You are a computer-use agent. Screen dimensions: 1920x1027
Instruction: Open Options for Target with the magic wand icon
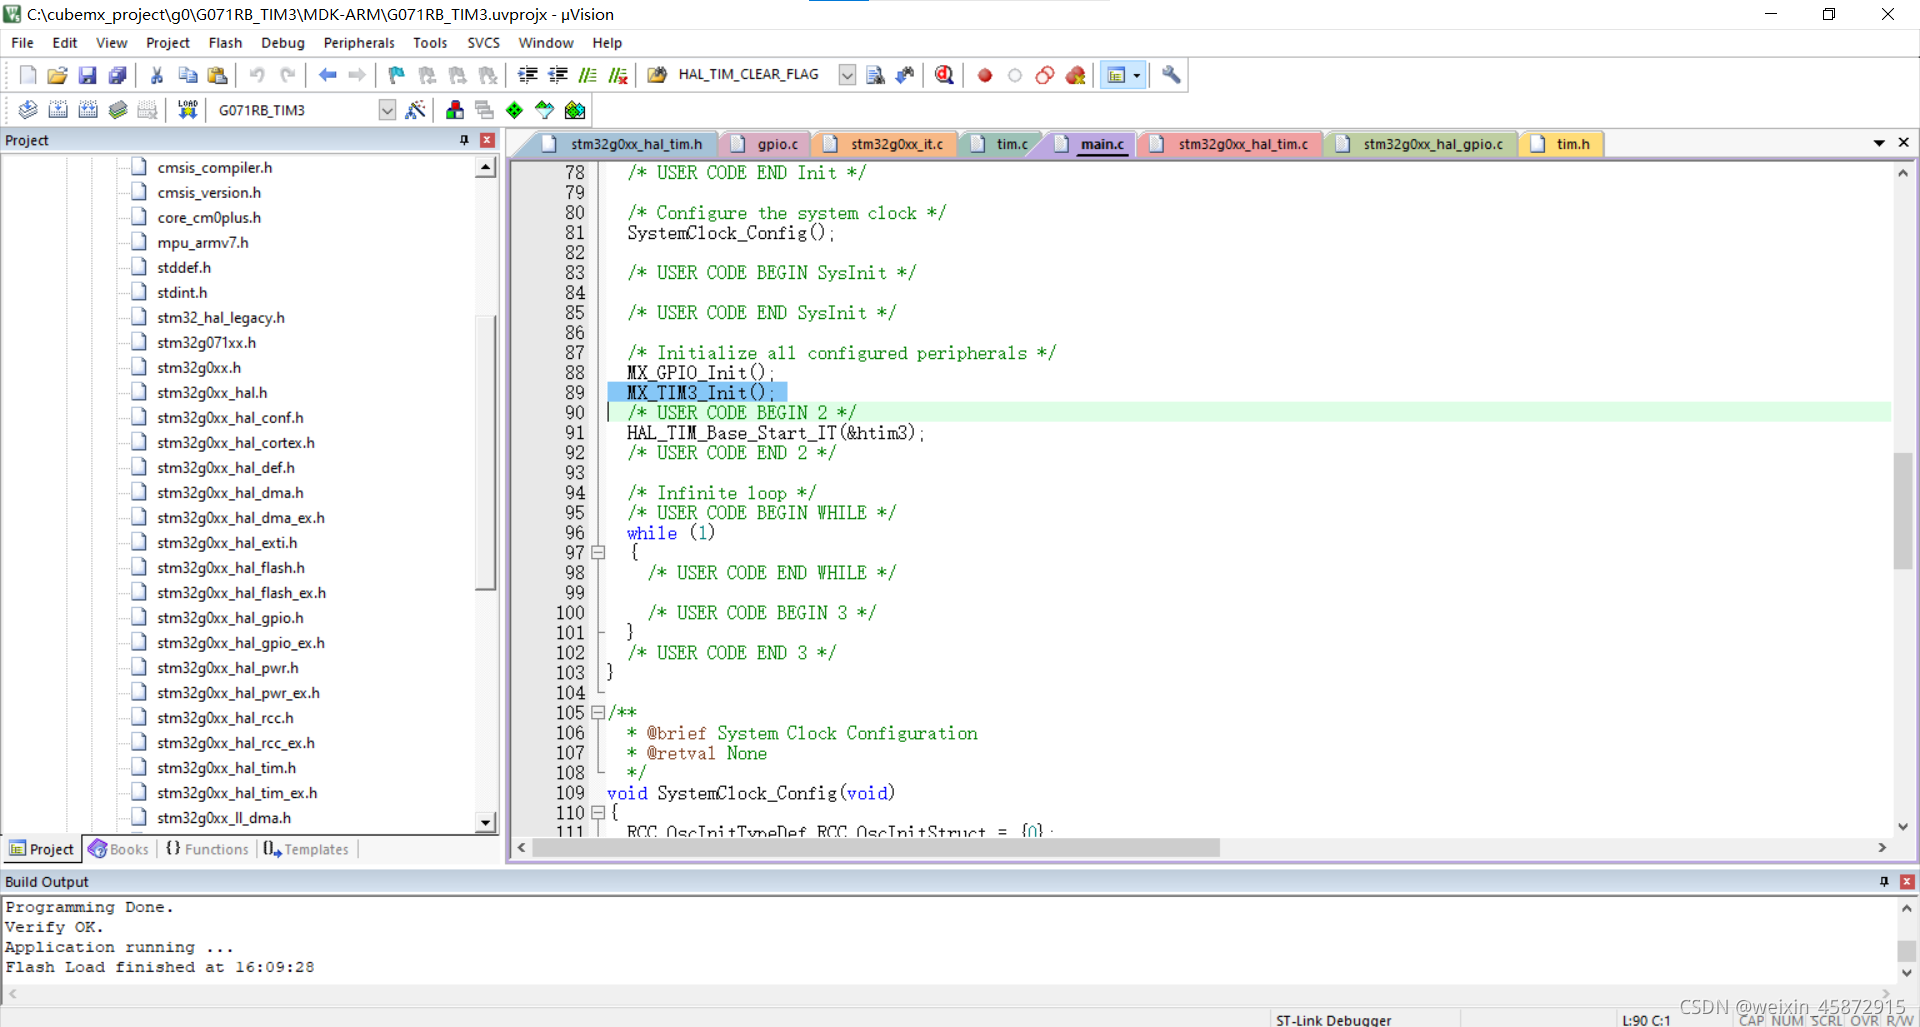pos(416,110)
